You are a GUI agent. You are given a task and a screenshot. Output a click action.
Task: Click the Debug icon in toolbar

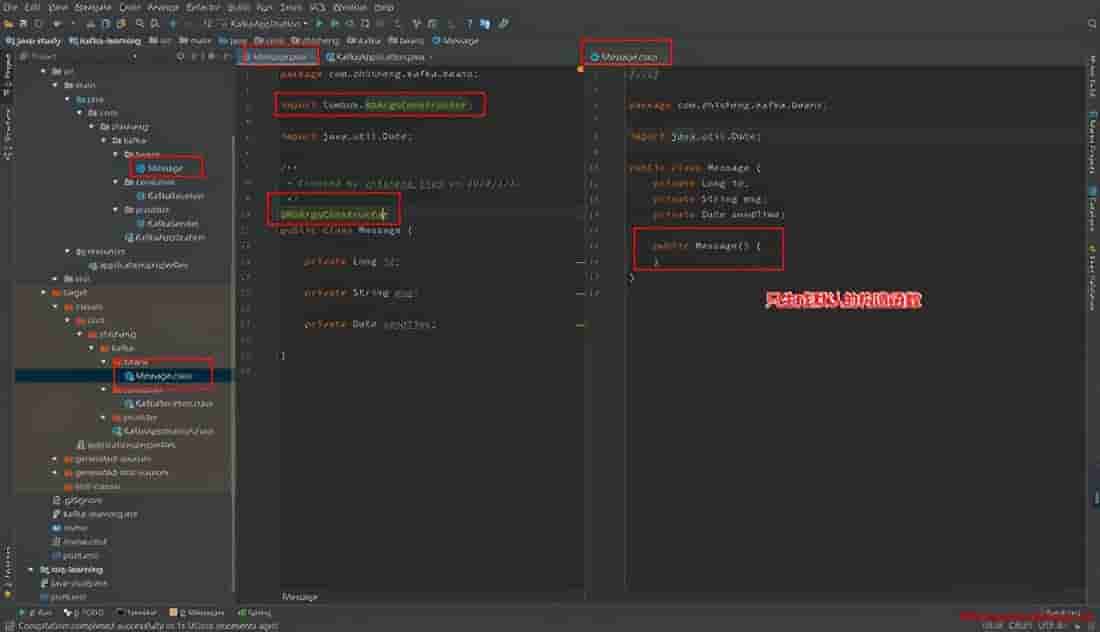[x=333, y=23]
